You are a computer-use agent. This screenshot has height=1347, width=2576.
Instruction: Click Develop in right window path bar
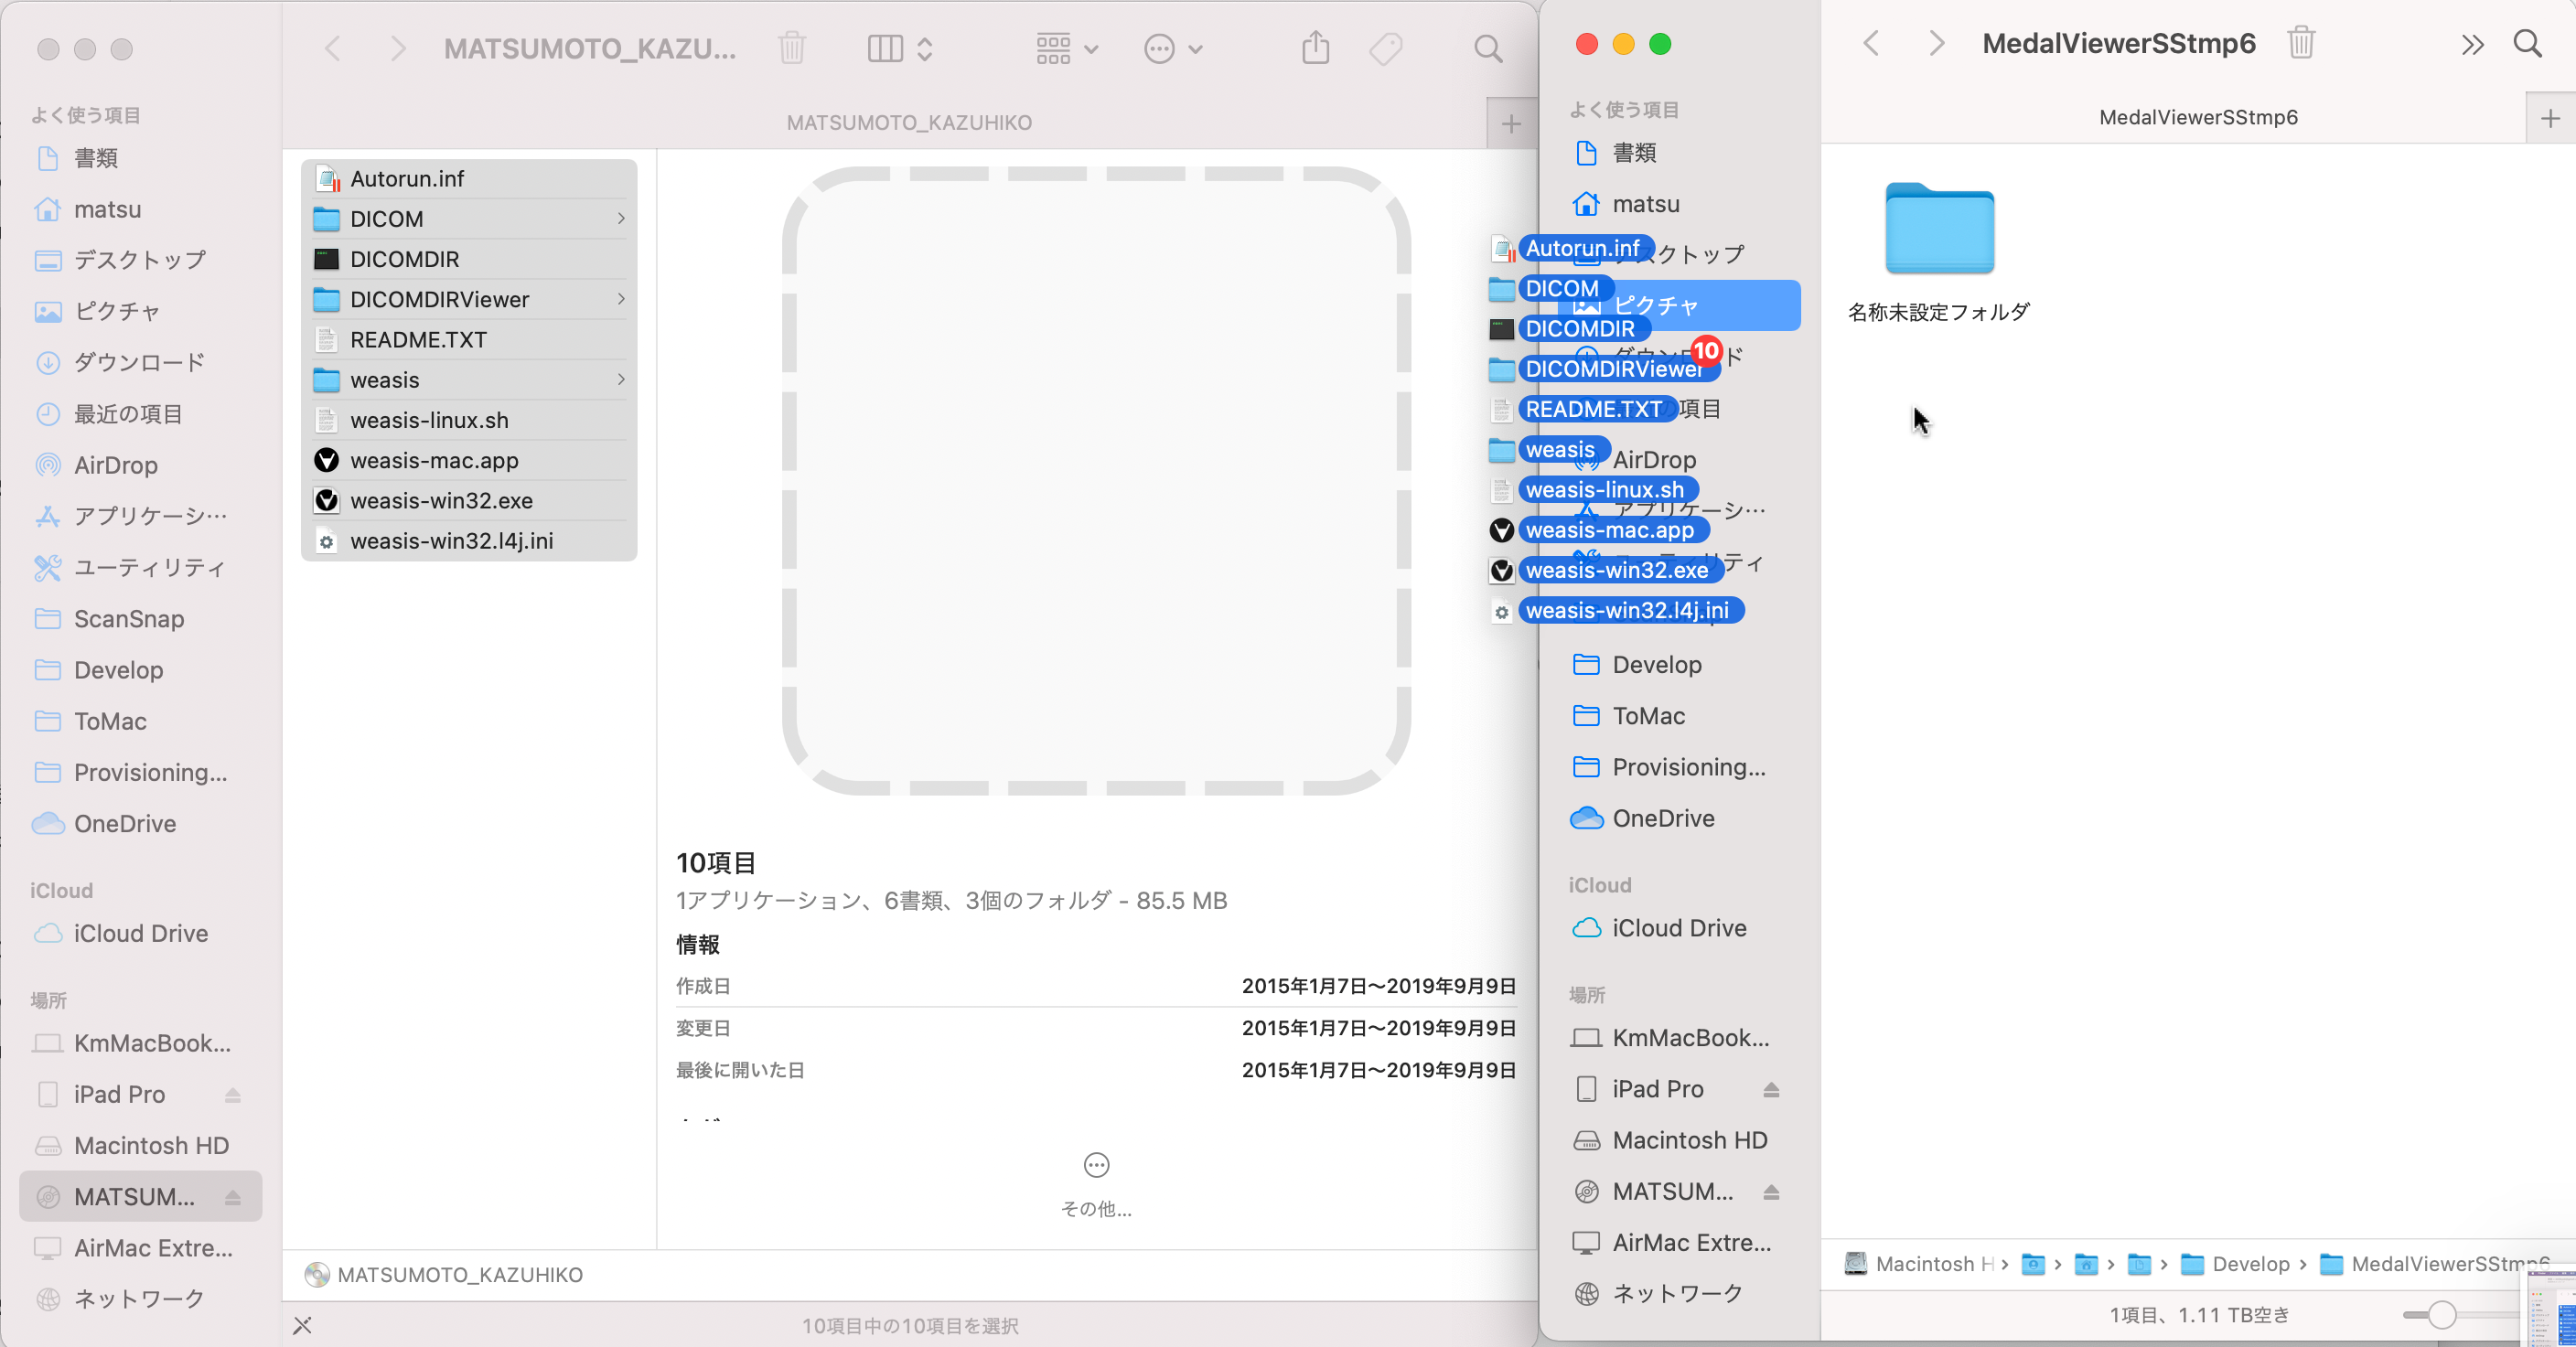pyautogui.click(x=2235, y=1263)
